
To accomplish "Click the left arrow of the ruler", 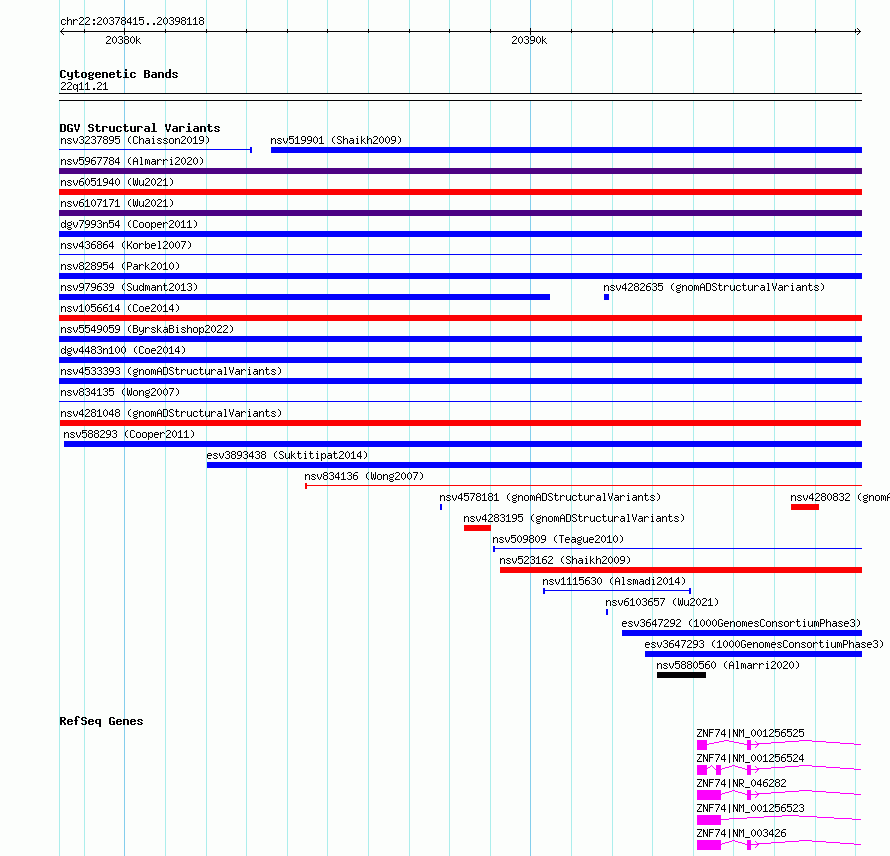I will 62,32.
